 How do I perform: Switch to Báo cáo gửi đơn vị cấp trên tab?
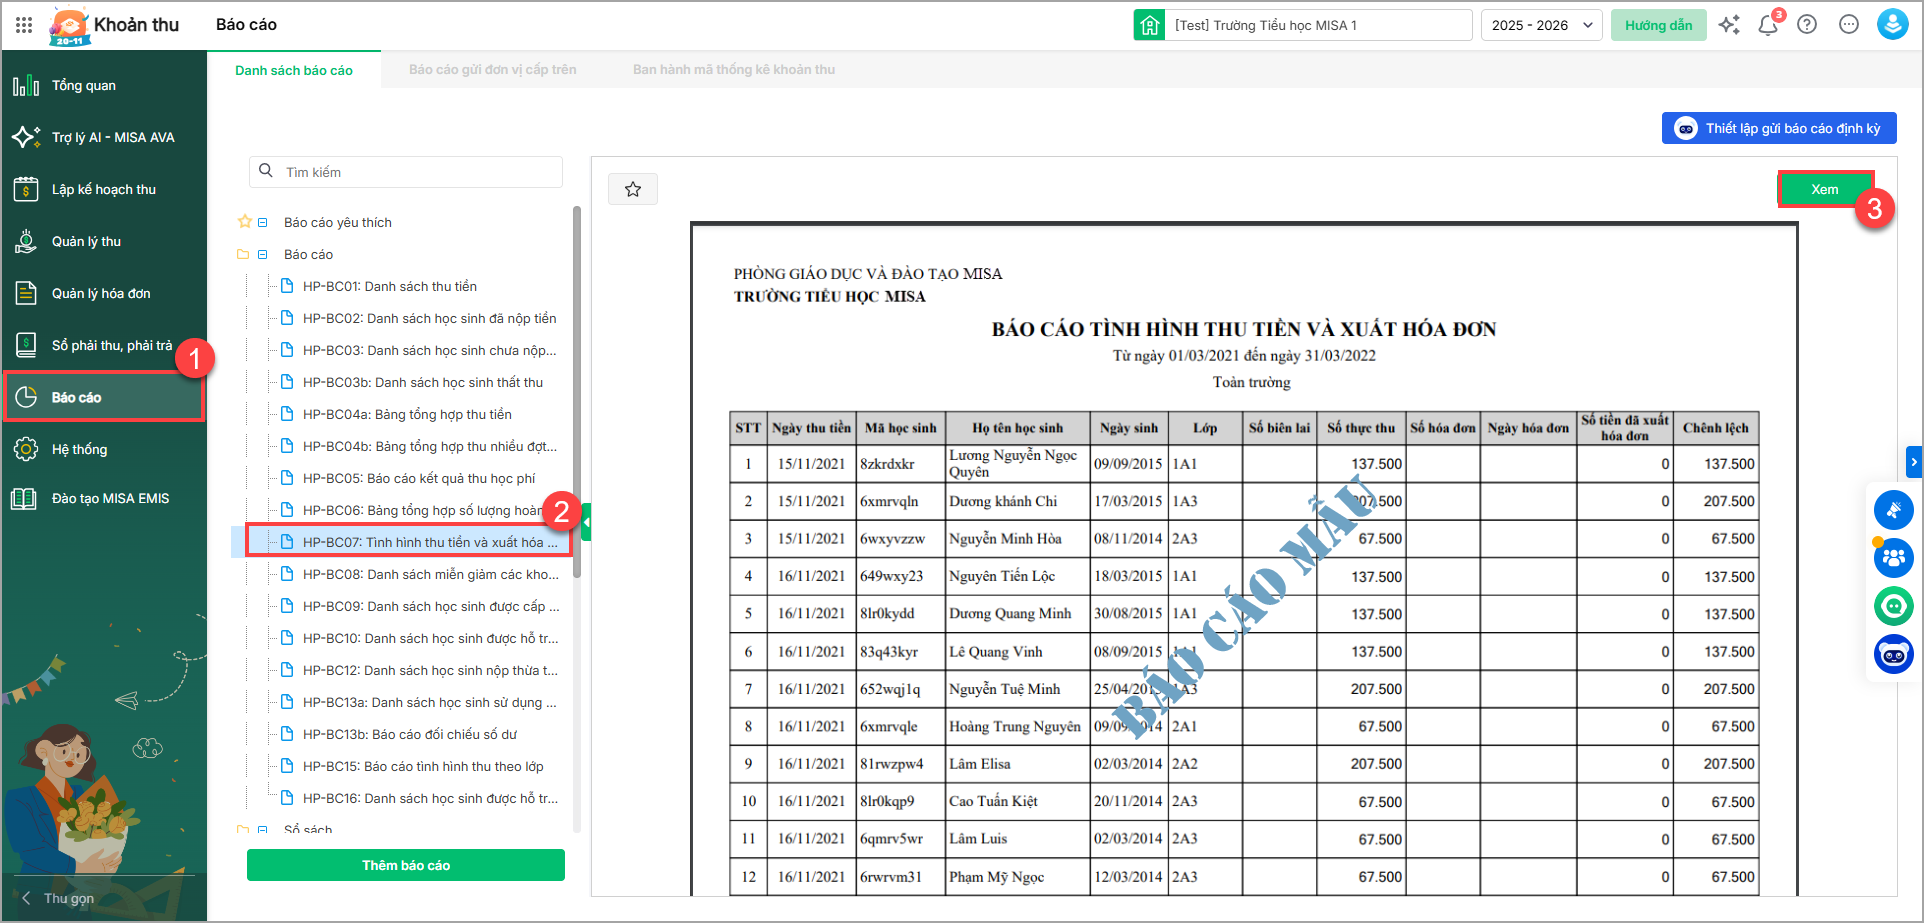tap(492, 70)
